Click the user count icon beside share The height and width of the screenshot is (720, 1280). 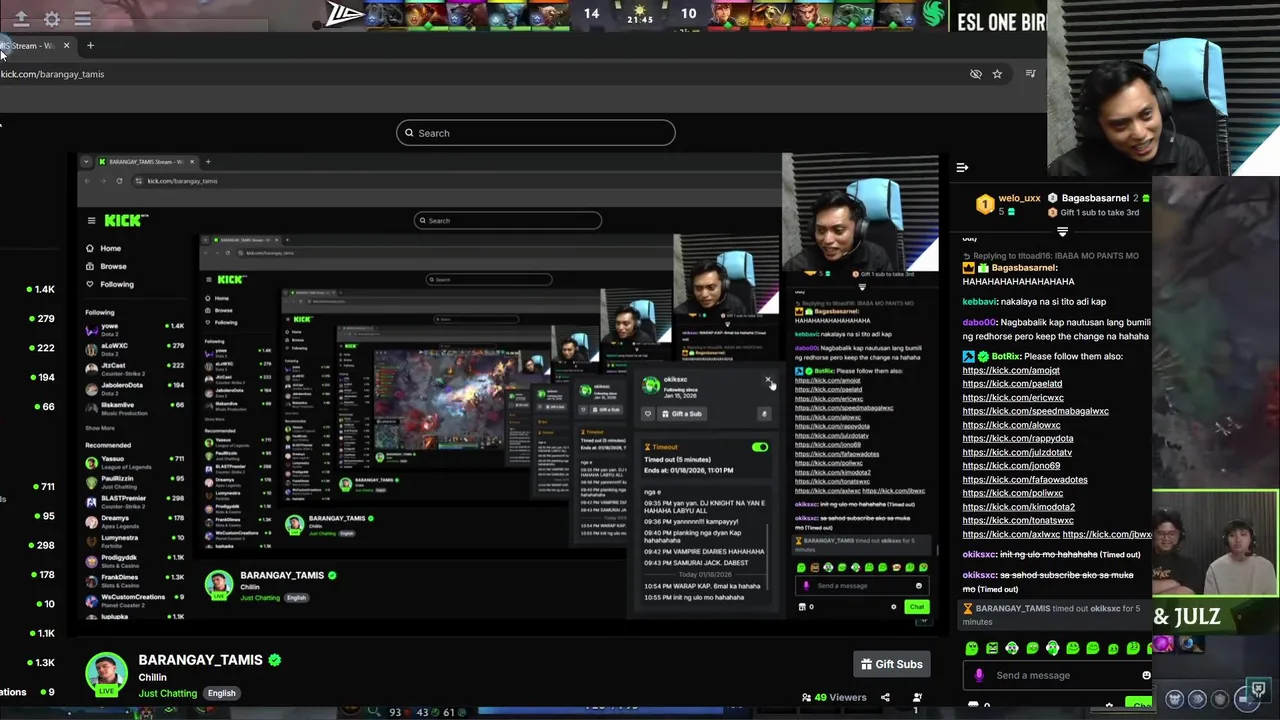click(x=917, y=697)
